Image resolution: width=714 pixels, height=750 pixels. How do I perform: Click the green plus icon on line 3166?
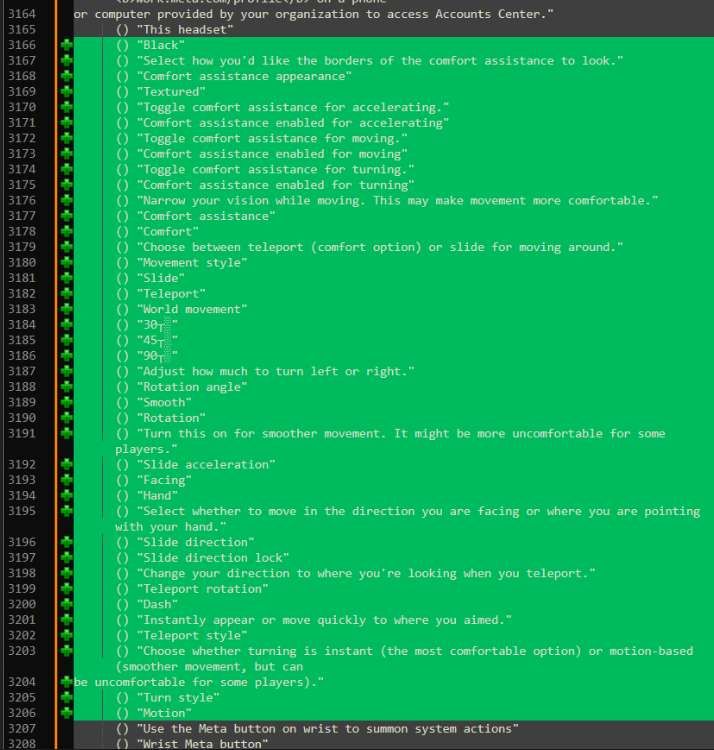click(67, 45)
